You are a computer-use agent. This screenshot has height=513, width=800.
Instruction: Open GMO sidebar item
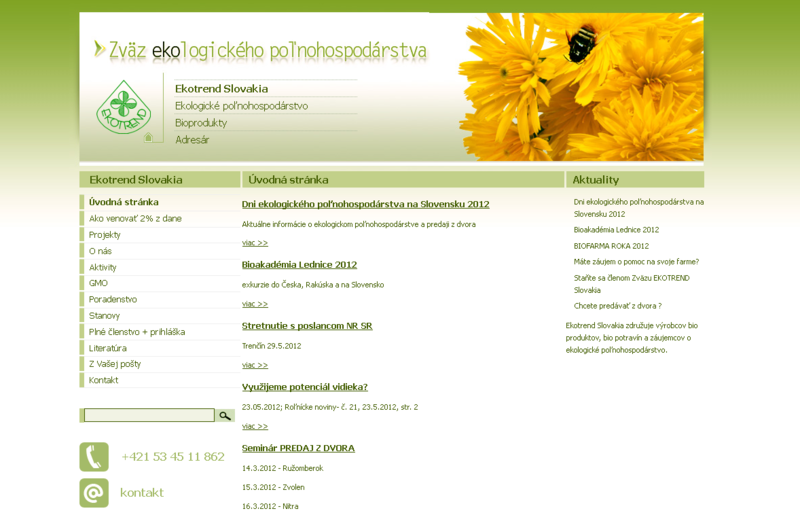point(98,283)
